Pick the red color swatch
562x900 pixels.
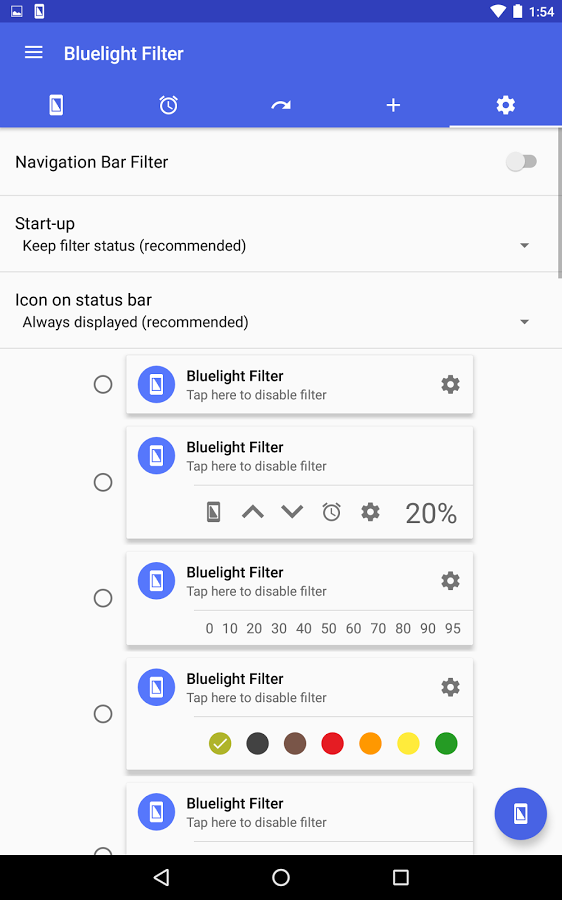click(332, 743)
